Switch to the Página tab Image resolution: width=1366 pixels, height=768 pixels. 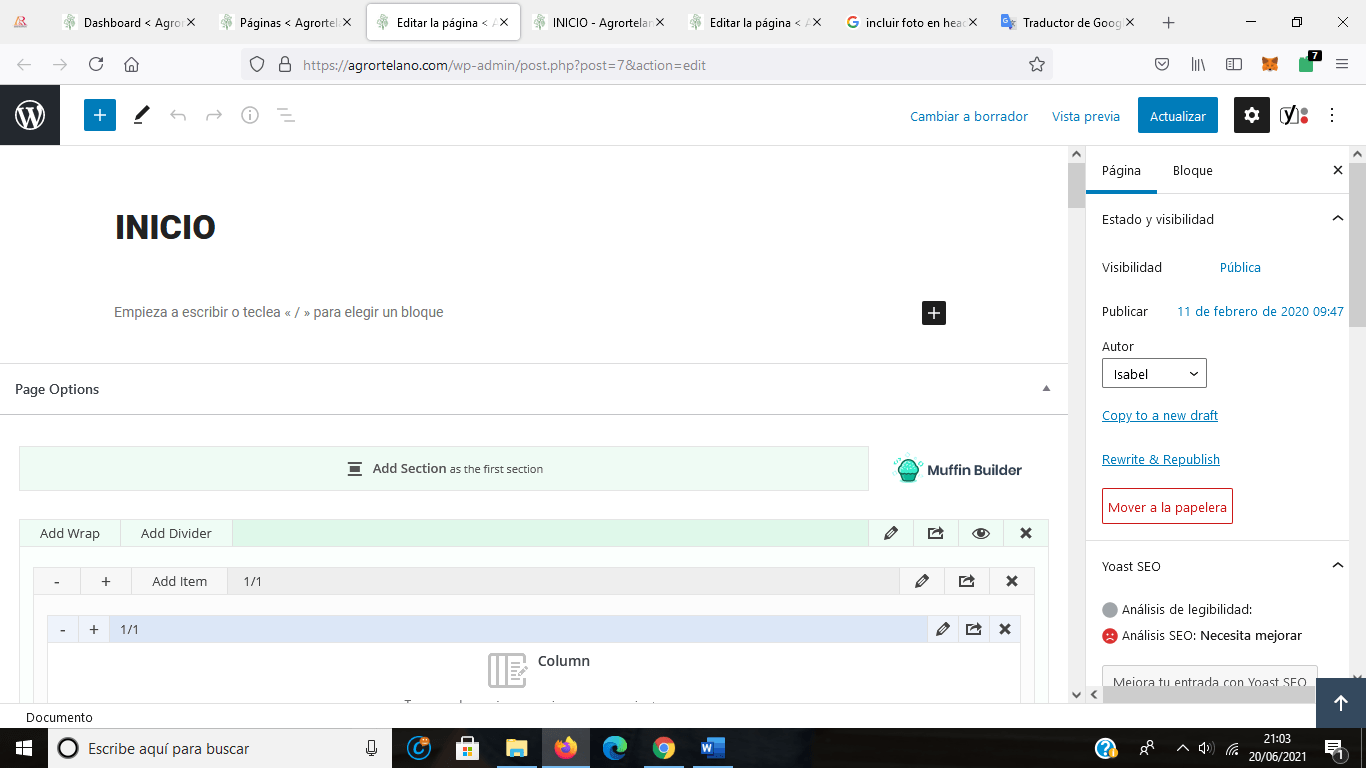tap(1121, 171)
